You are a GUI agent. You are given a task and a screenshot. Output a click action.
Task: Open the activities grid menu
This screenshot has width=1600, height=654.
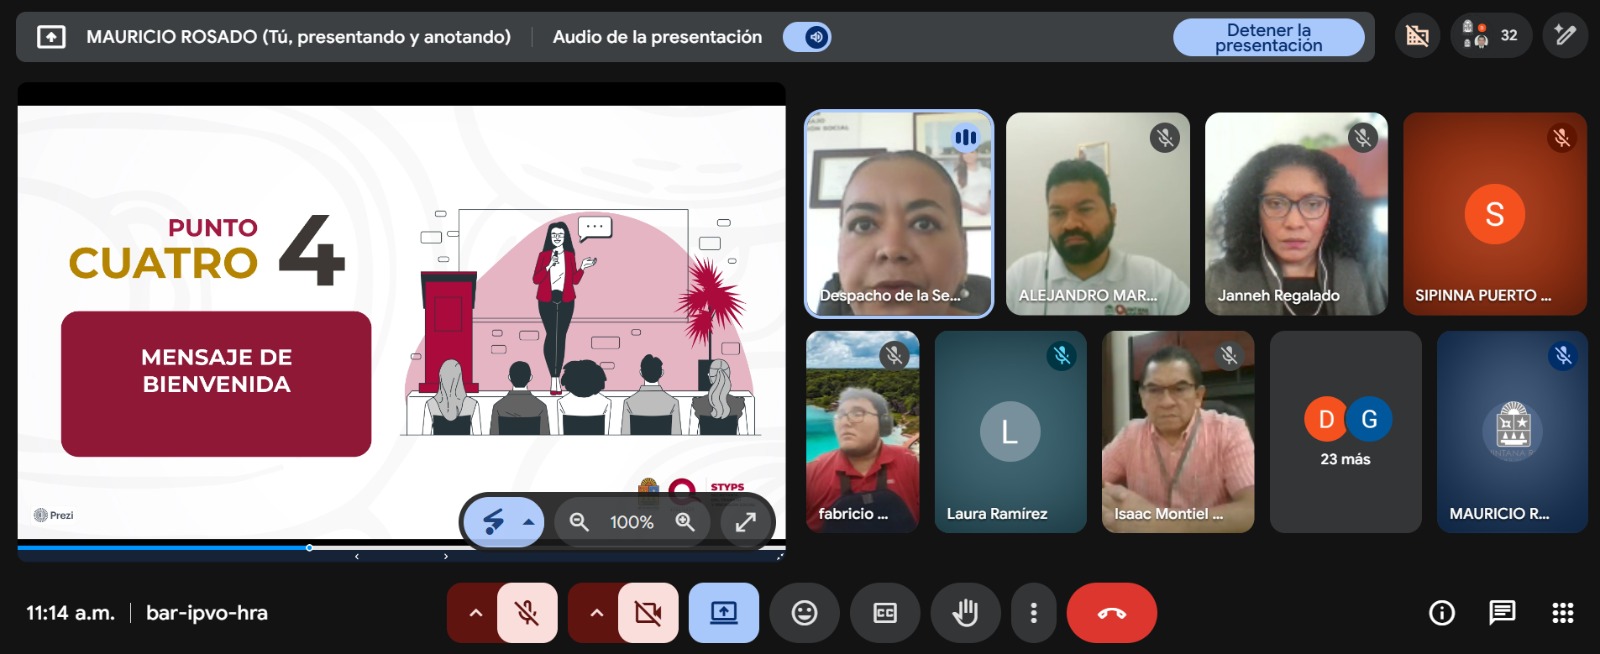tap(1562, 613)
